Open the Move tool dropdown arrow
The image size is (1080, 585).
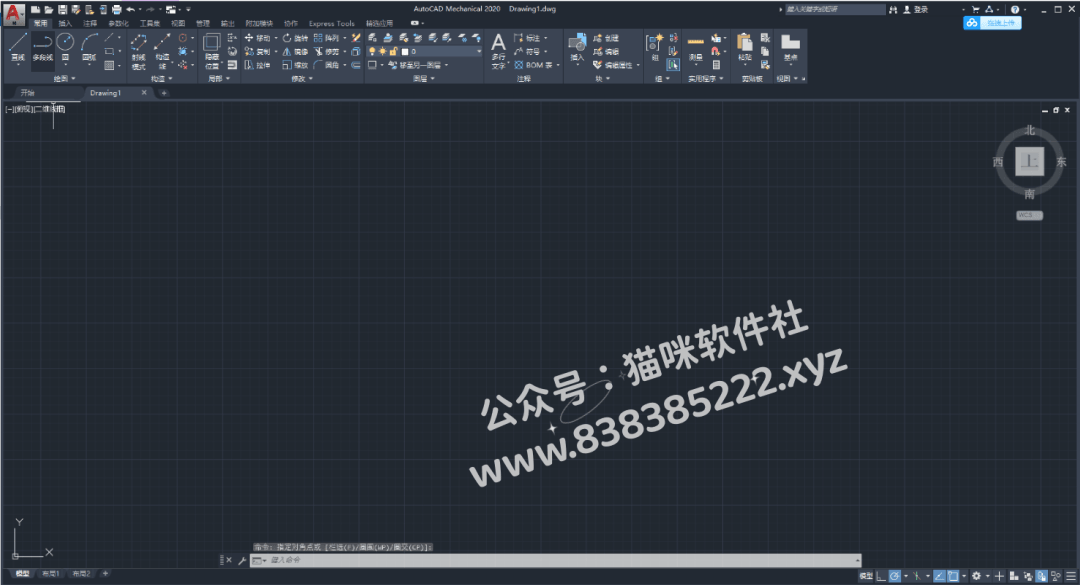[276, 38]
